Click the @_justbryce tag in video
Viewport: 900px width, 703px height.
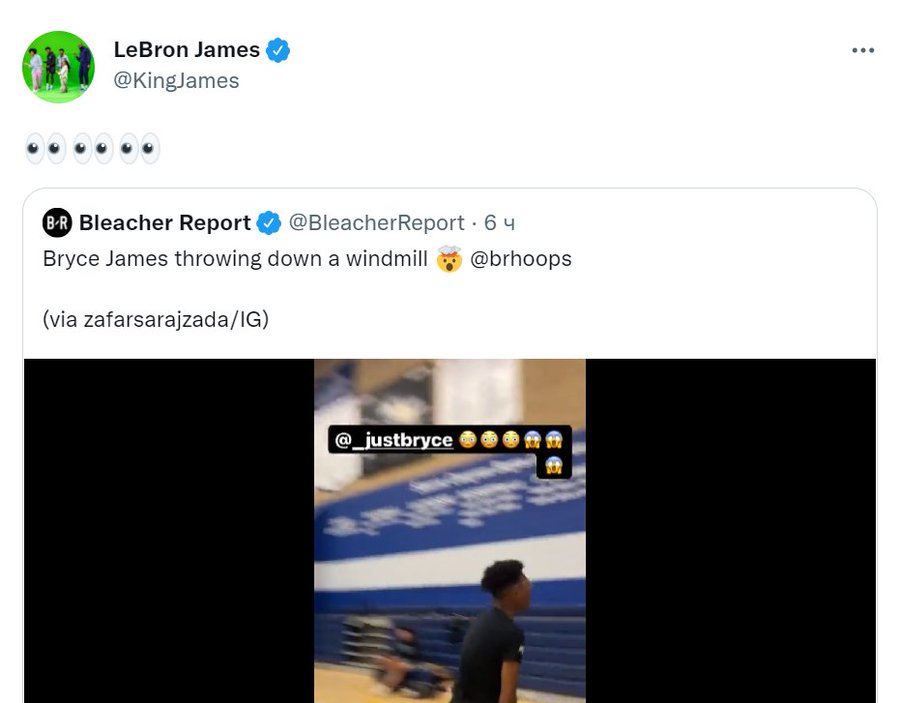click(x=394, y=440)
